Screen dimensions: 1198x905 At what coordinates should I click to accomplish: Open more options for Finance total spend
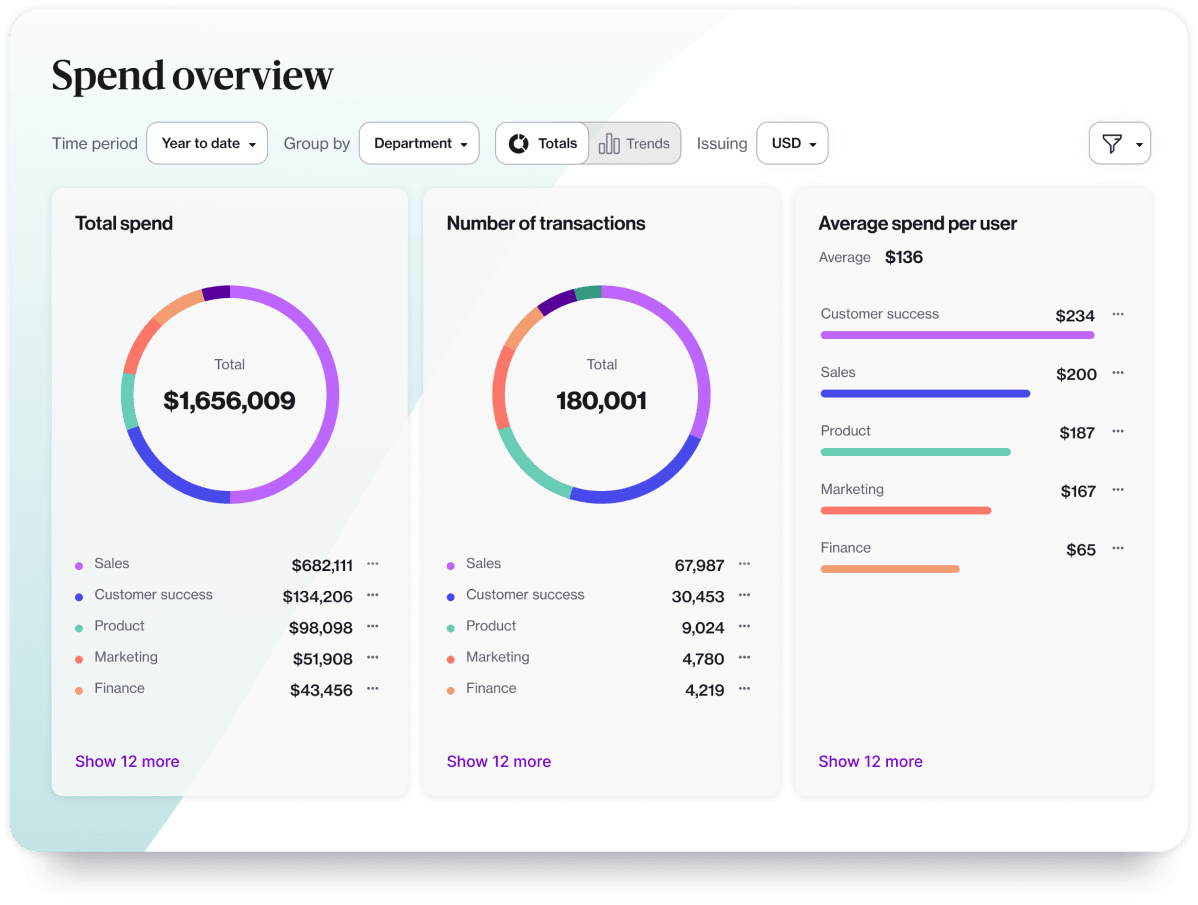[x=373, y=689]
